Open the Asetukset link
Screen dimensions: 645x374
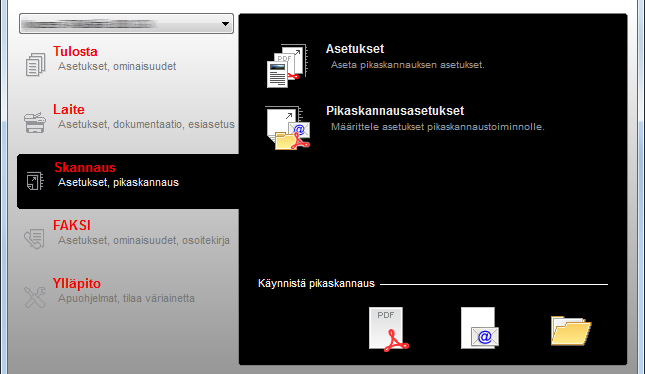[355, 49]
